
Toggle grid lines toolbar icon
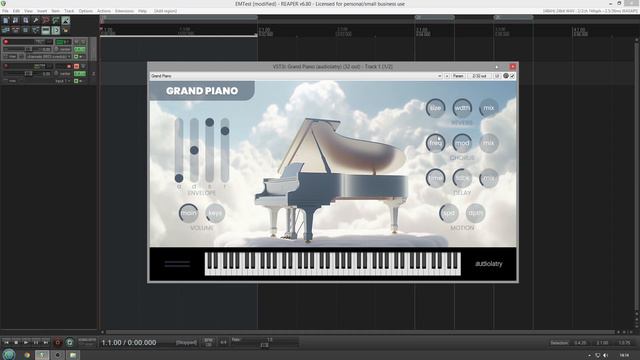[x=46, y=30]
